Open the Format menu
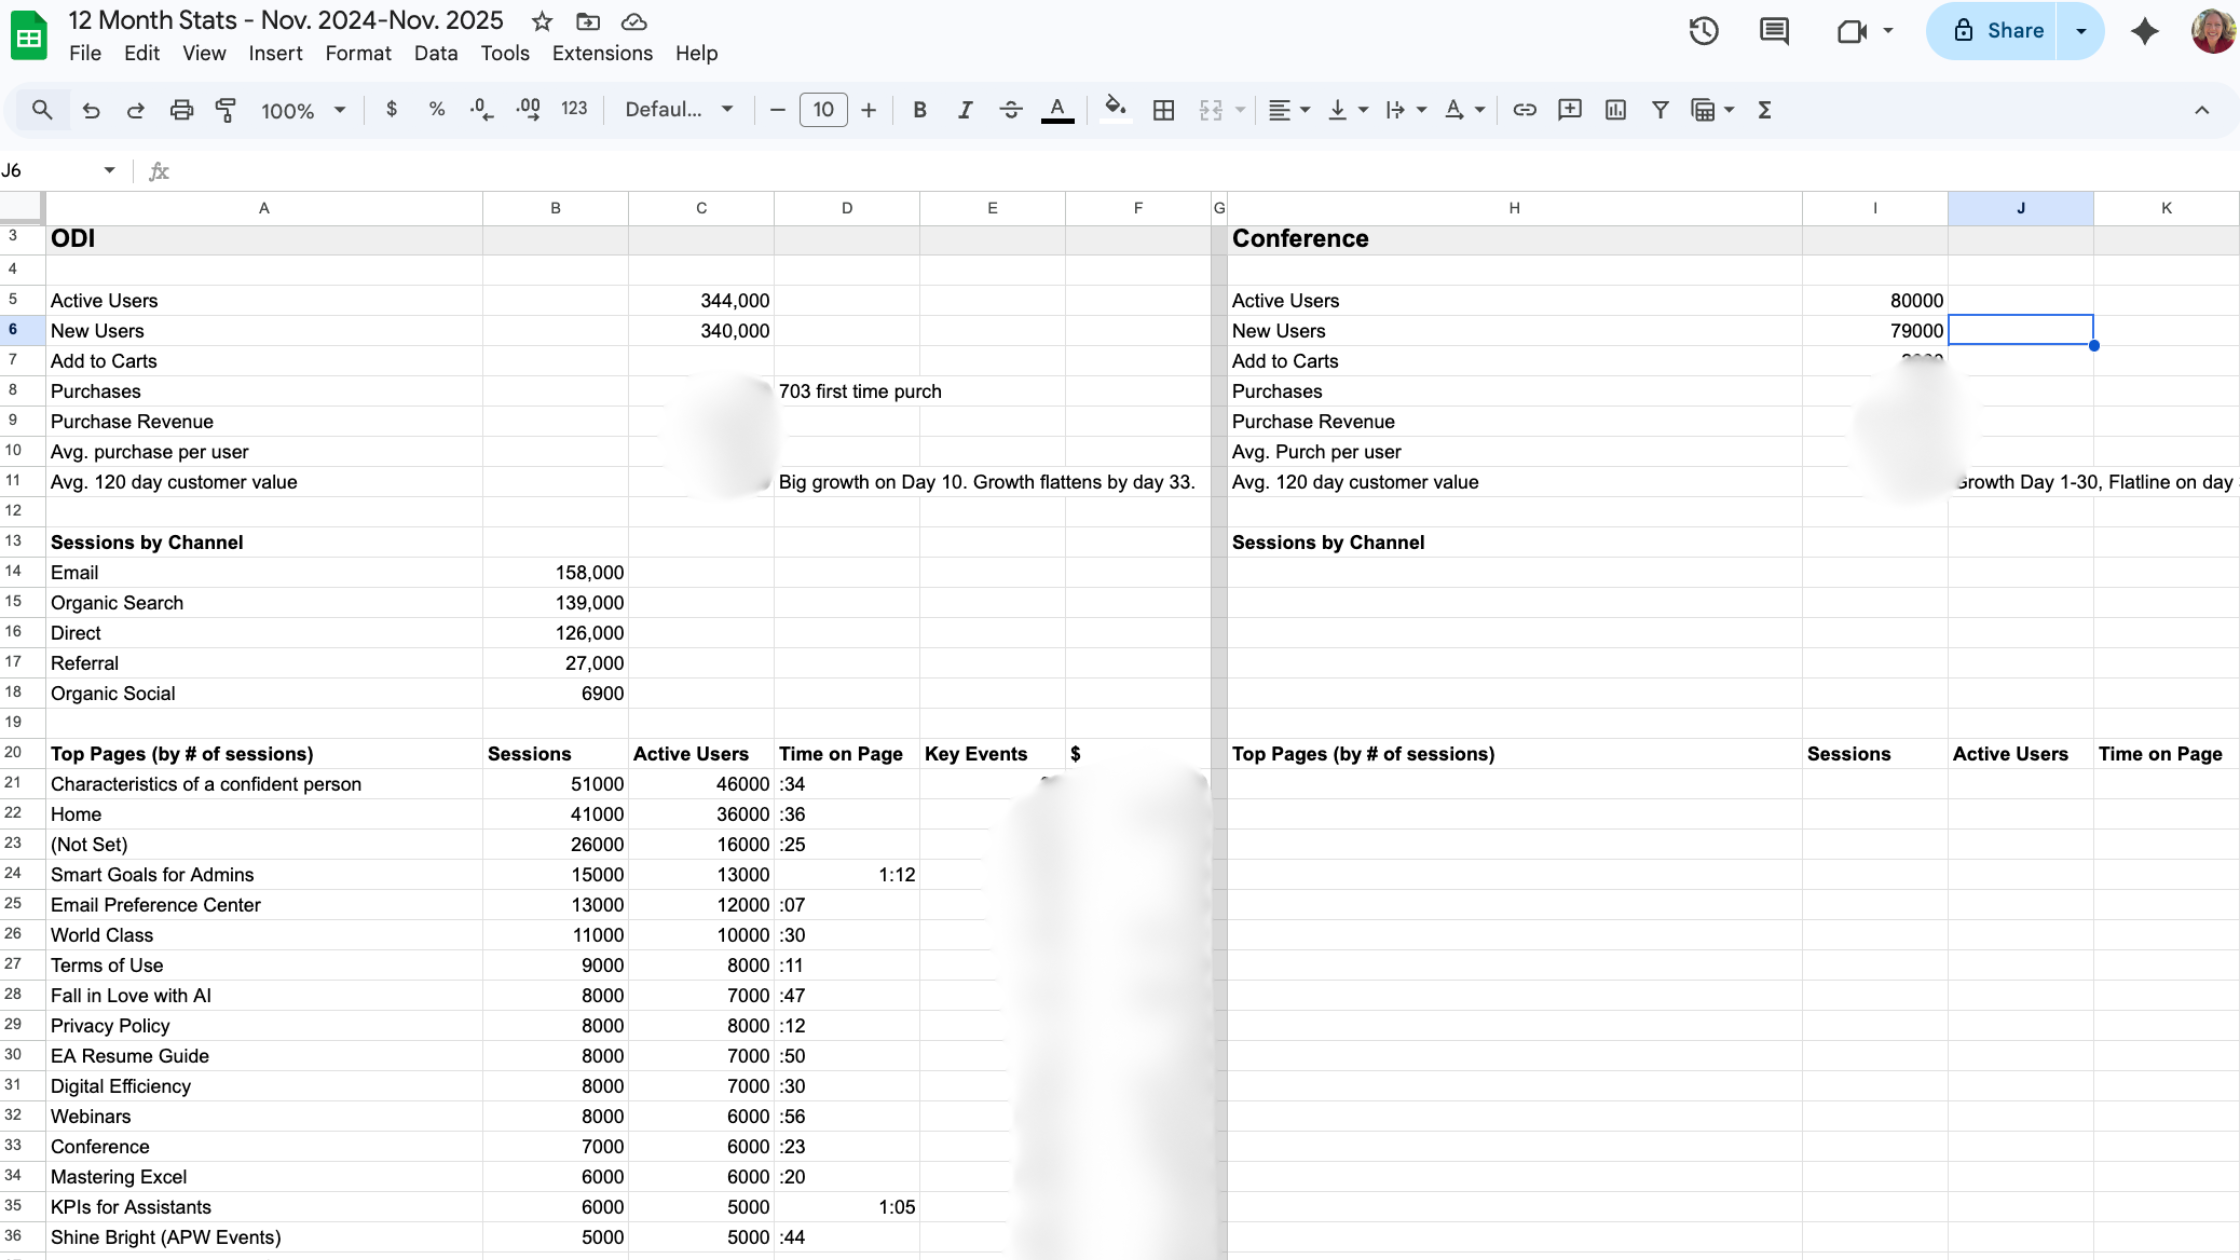 pos(358,53)
